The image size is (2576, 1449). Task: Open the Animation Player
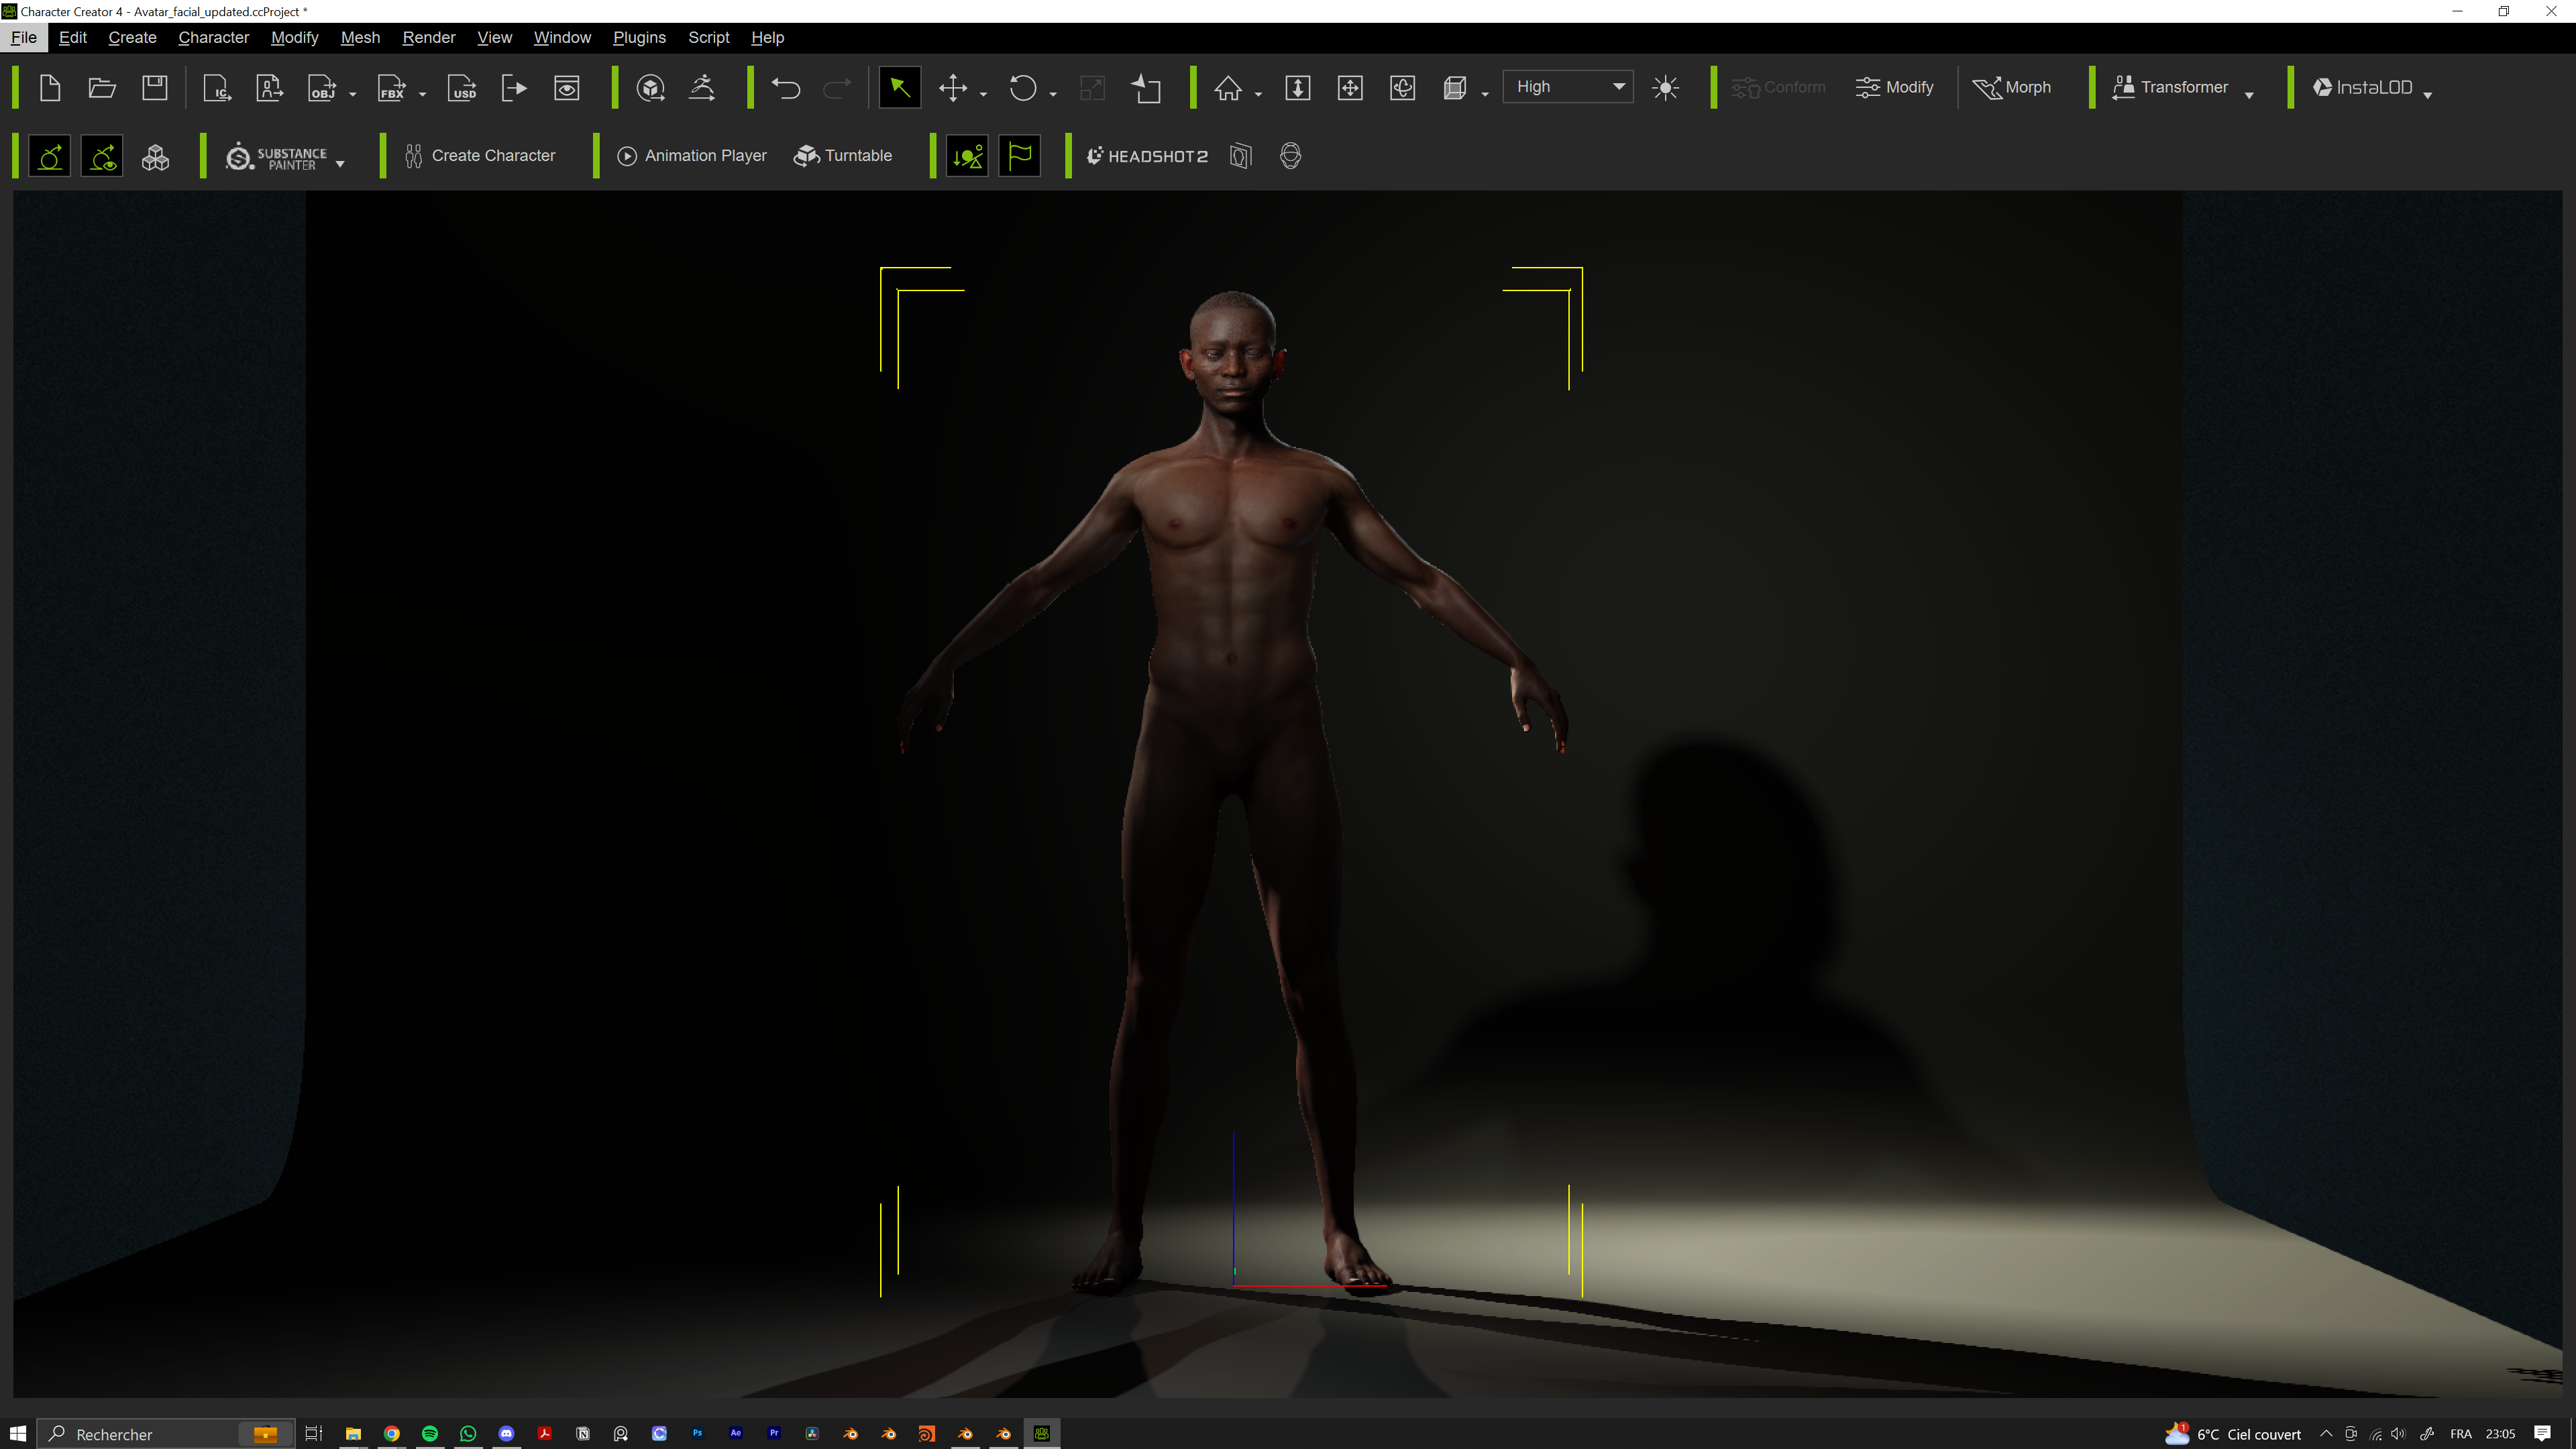(692, 156)
